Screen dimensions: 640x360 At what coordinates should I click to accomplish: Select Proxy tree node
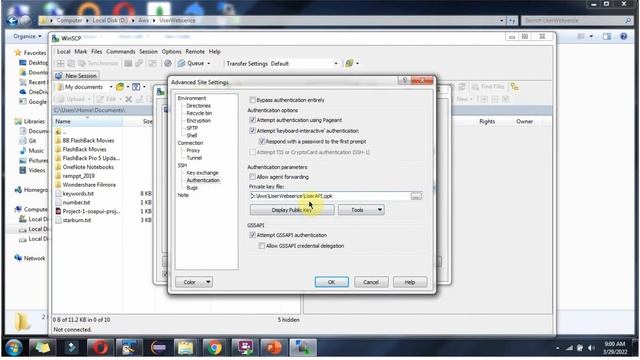[x=193, y=150]
